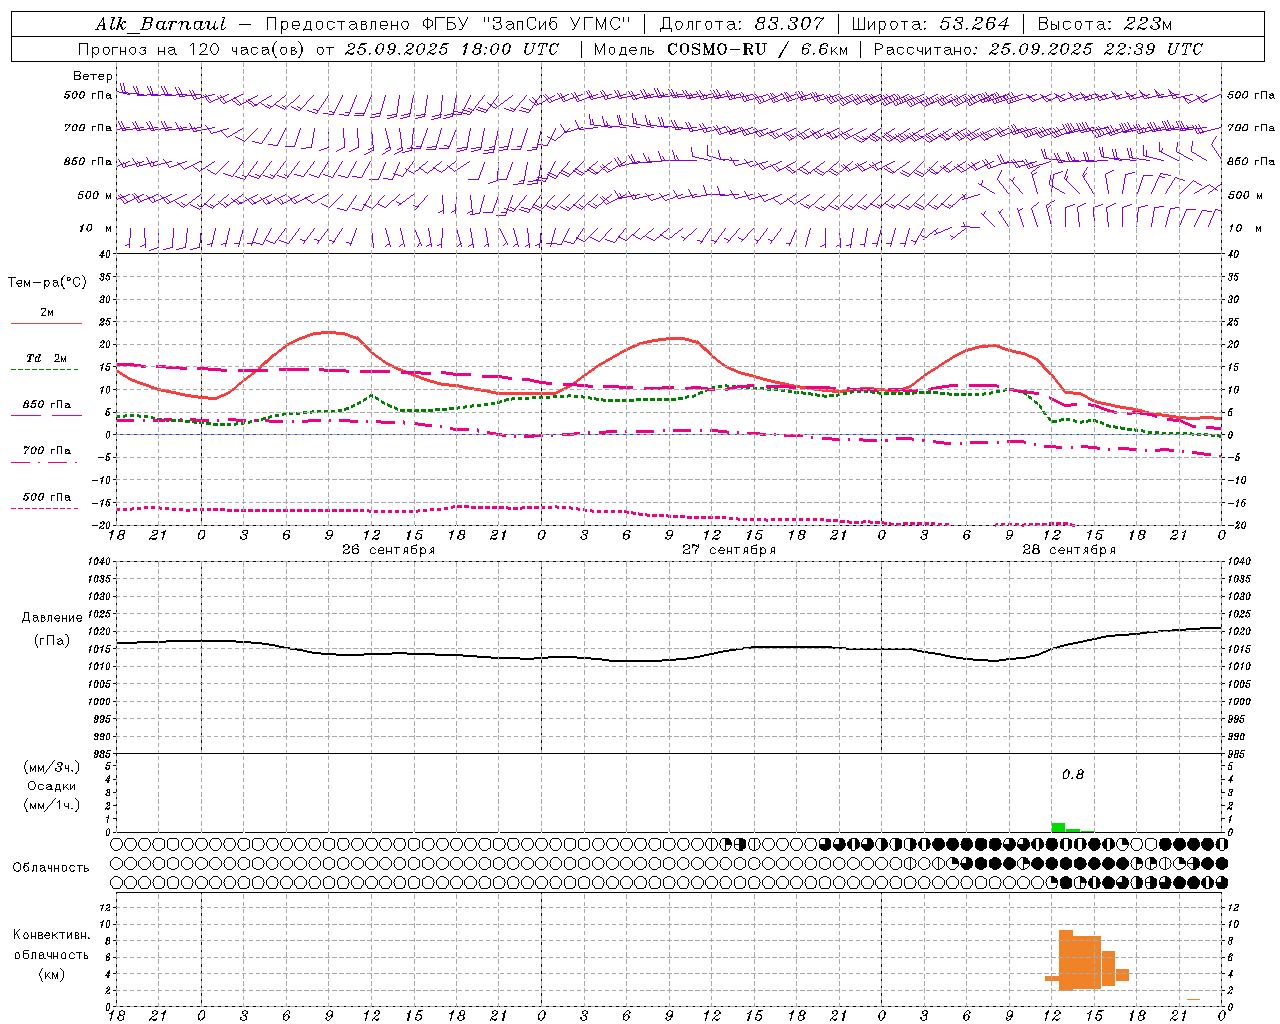
Task: Click the 500 м wind level label on the left
Action: click(x=95, y=195)
